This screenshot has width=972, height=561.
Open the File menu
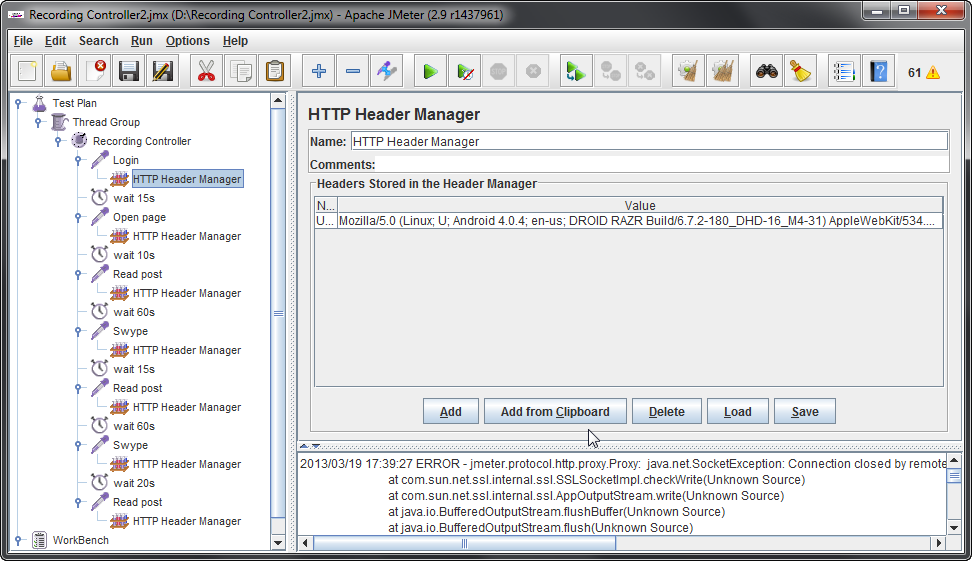[x=23, y=41]
